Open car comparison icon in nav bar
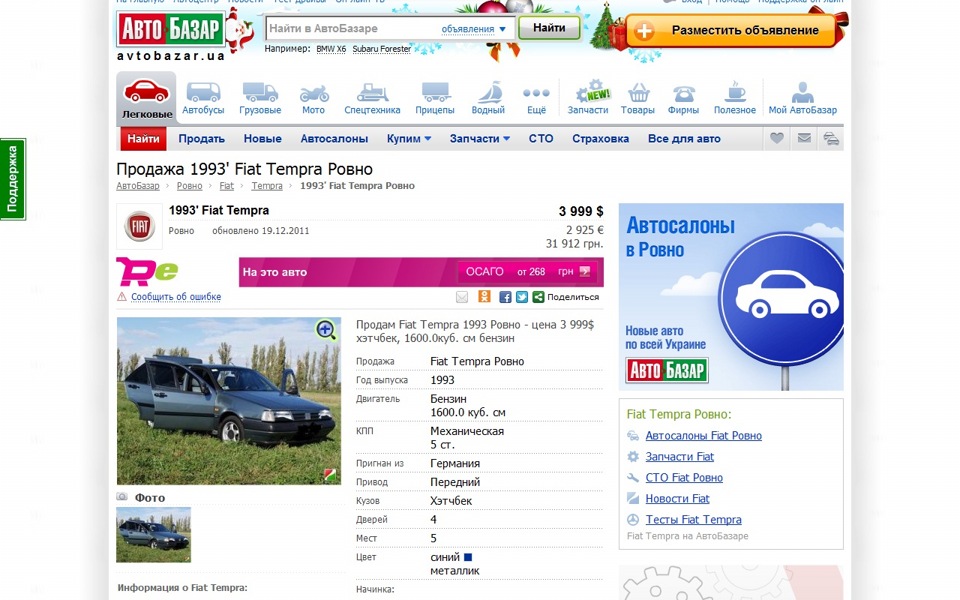Image resolution: width=960 pixels, height=600 pixels. (831, 138)
